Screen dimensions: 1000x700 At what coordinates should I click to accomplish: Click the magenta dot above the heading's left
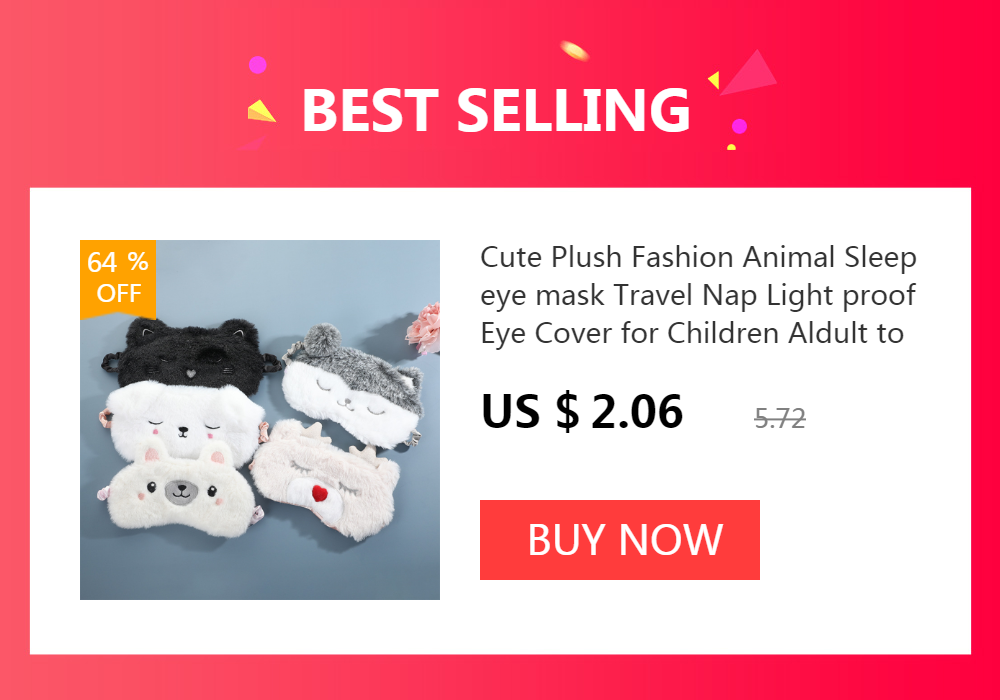(x=258, y=65)
